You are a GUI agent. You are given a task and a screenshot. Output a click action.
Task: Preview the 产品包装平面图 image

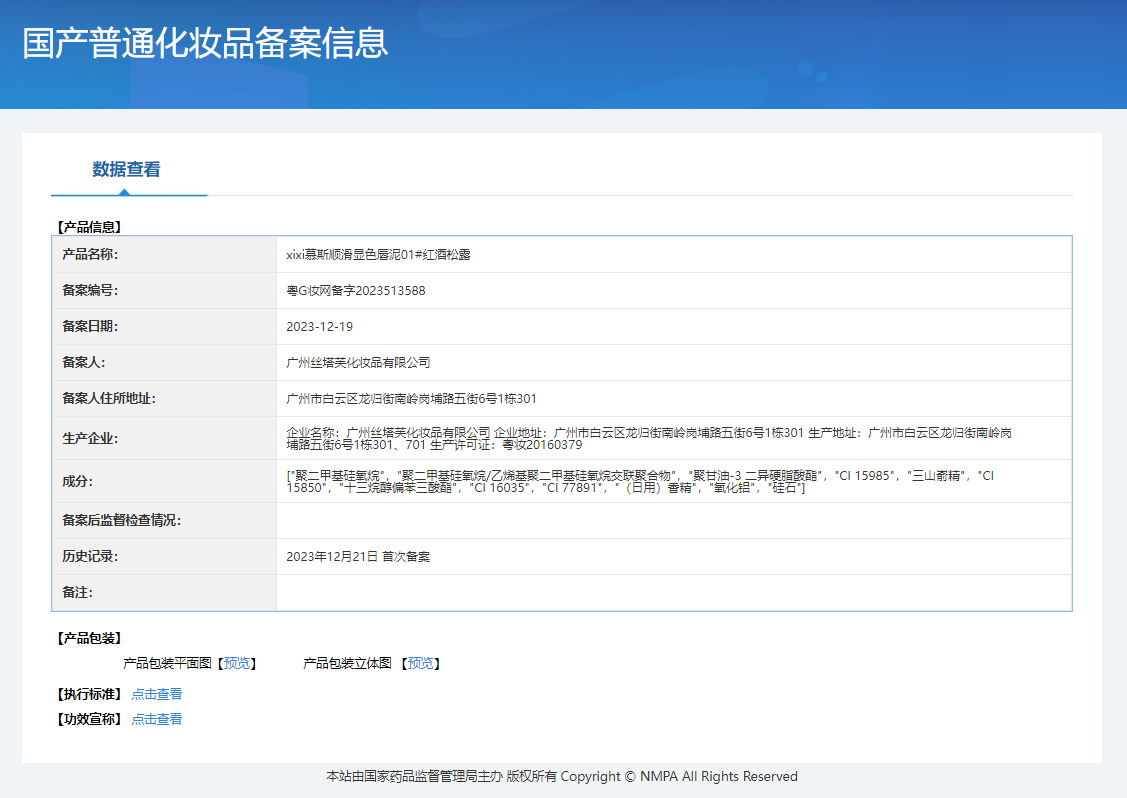point(237,663)
